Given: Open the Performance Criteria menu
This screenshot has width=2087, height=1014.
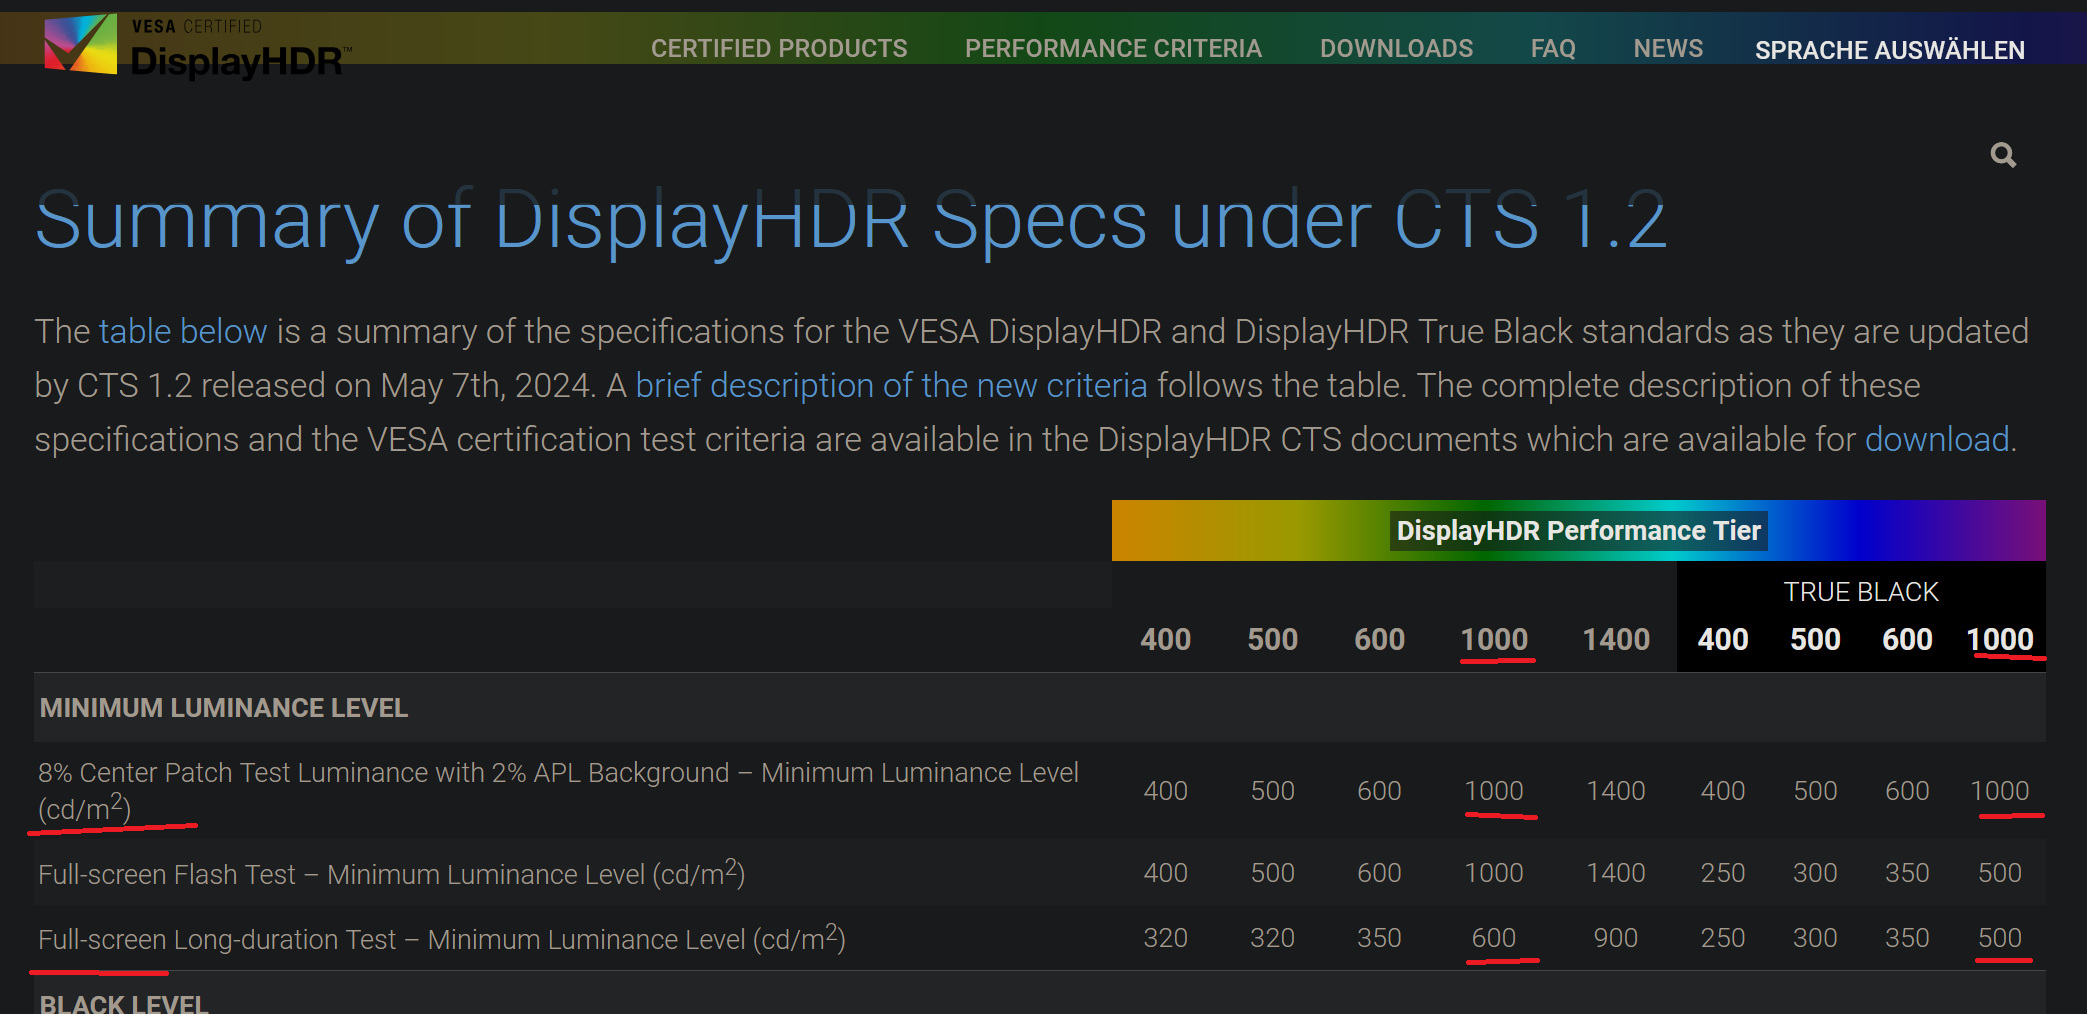Looking at the screenshot, I should pyautogui.click(x=1113, y=47).
